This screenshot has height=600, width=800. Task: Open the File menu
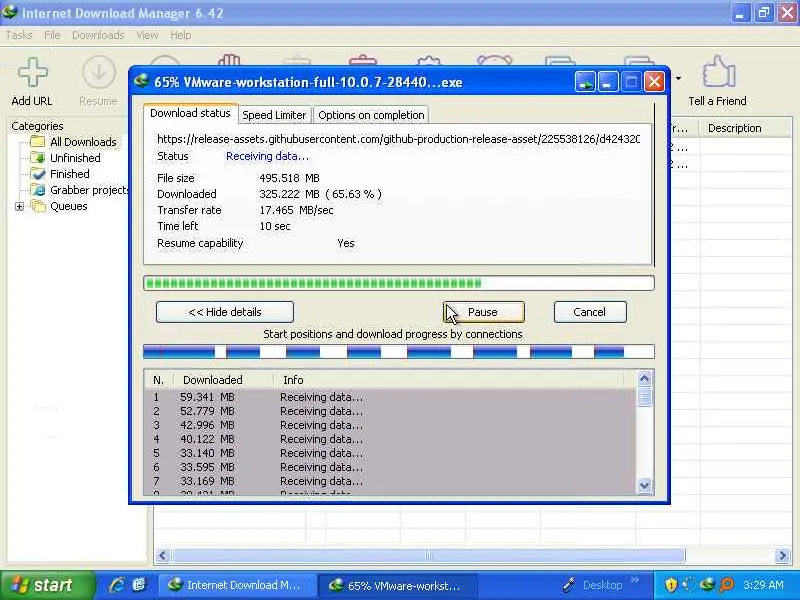[x=52, y=35]
